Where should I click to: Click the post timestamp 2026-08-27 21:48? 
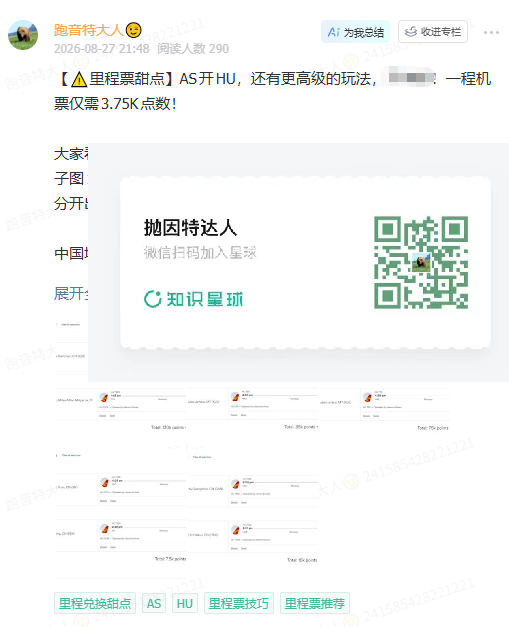(102, 49)
